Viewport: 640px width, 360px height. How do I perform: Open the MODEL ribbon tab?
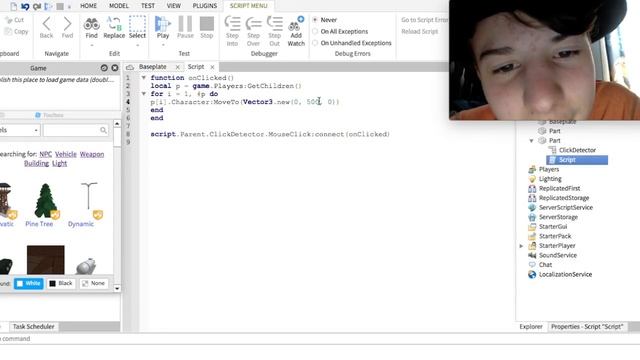coord(119,6)
